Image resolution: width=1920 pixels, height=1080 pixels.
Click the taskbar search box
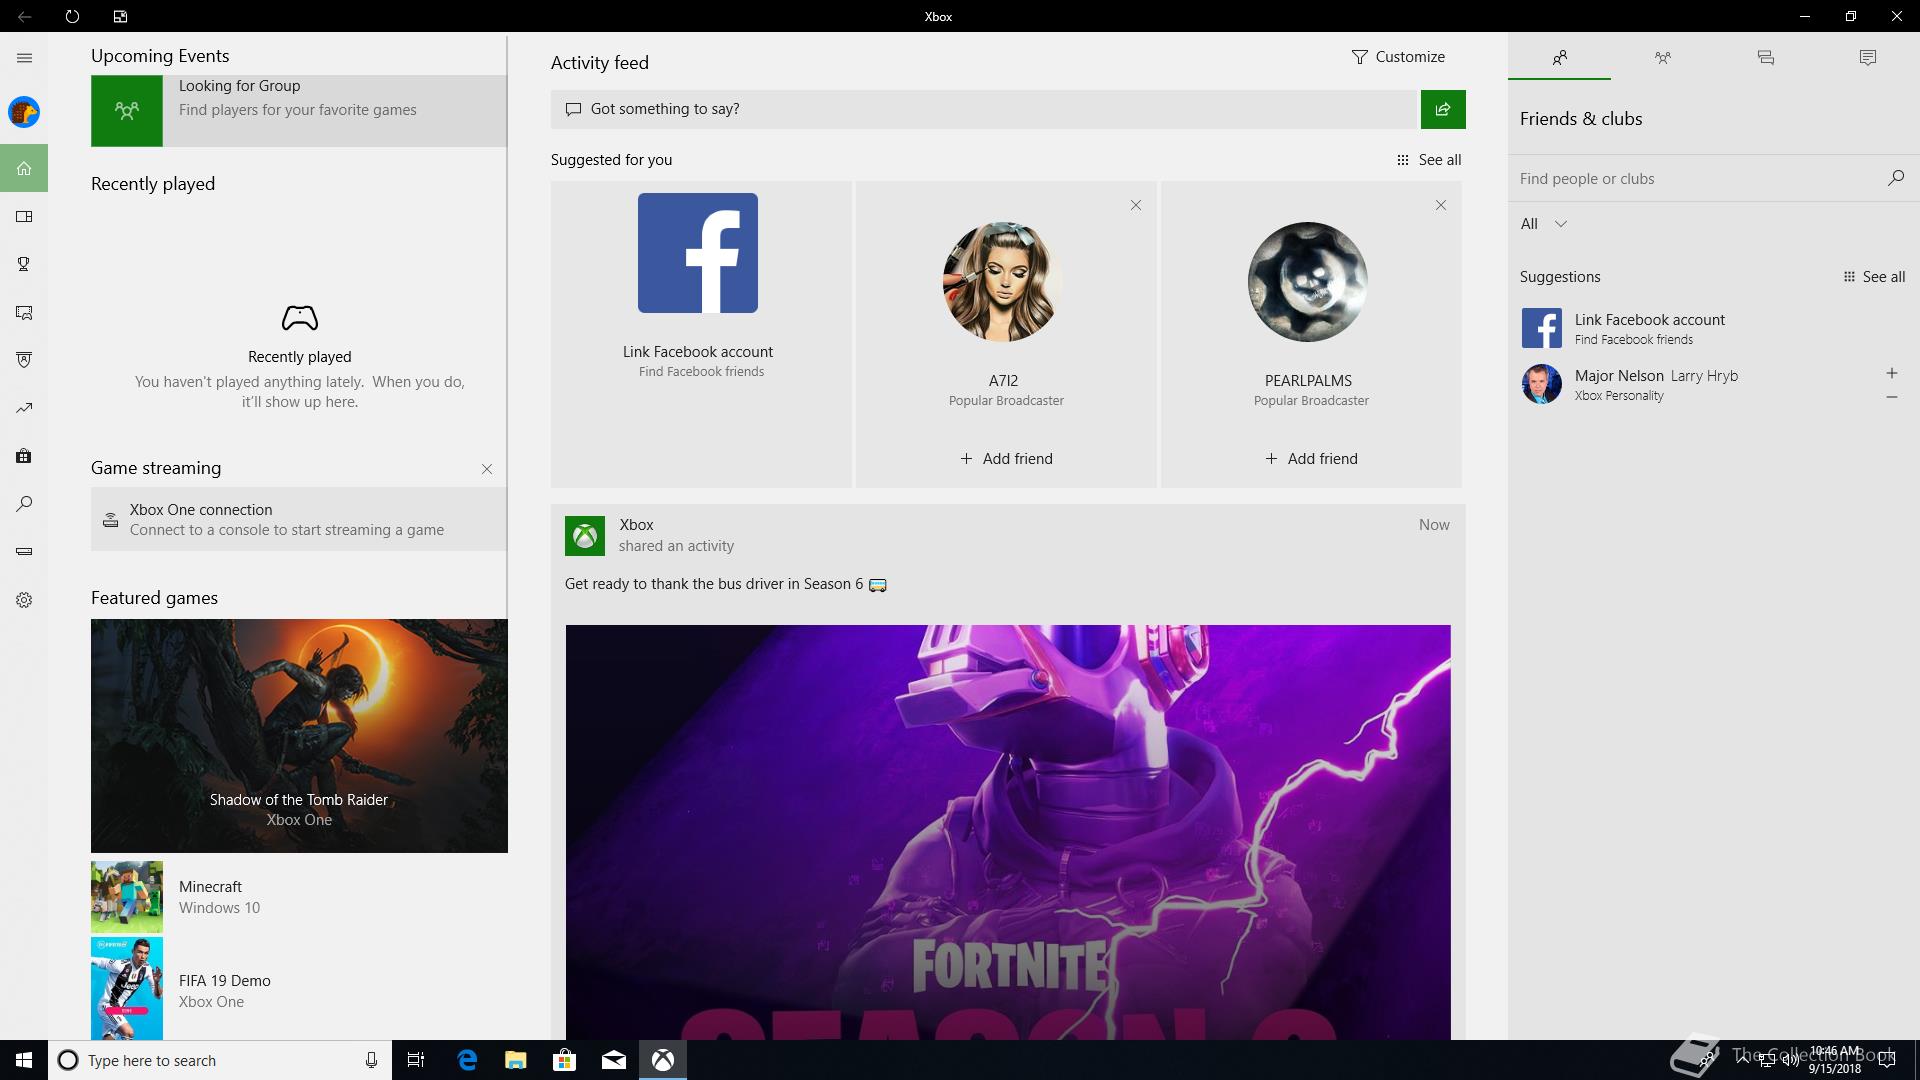[x=220, y=1060]
